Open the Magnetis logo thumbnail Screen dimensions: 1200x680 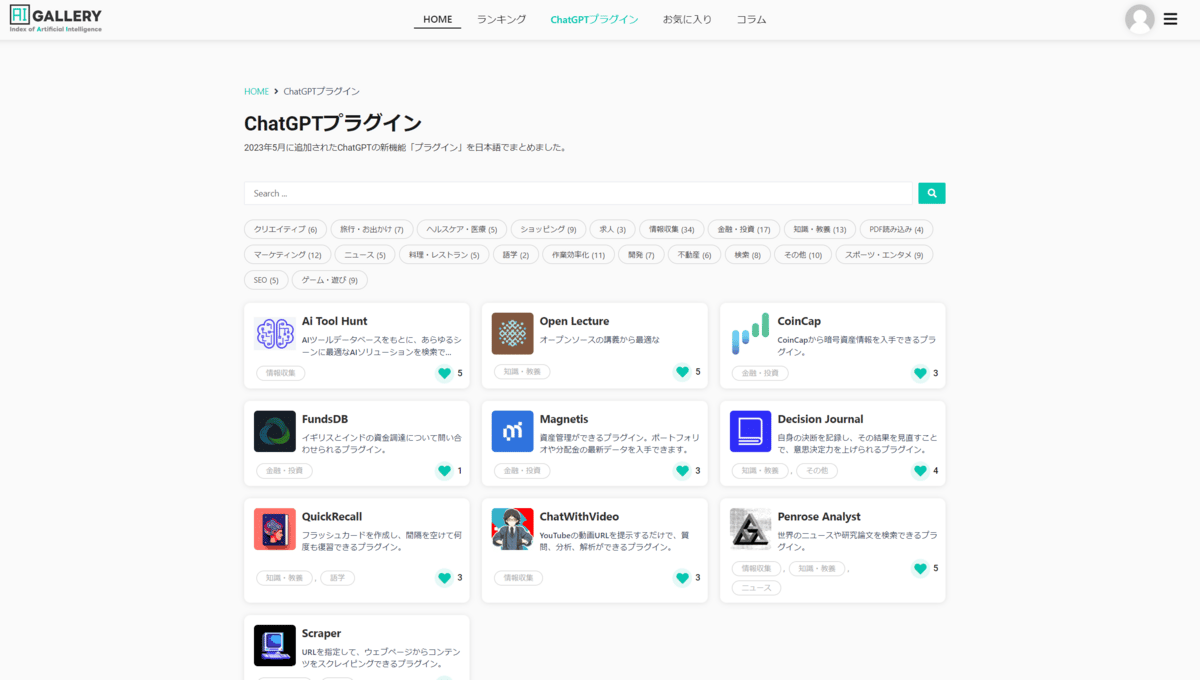(513, 432)
